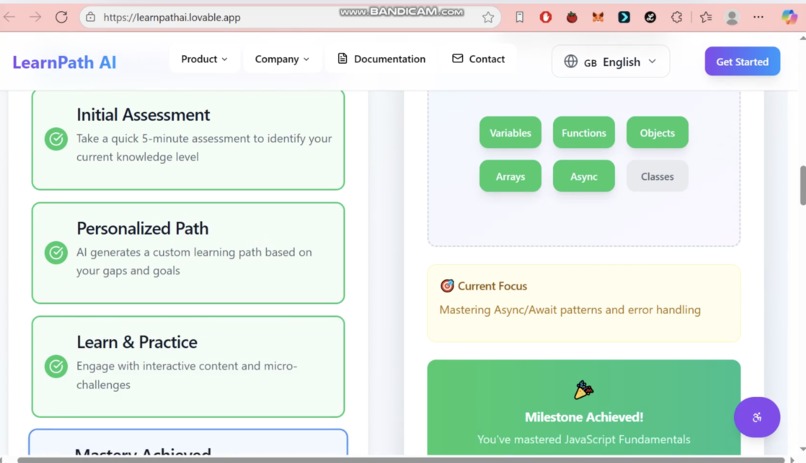Expand the Product dropdown menu

[204, 59]
